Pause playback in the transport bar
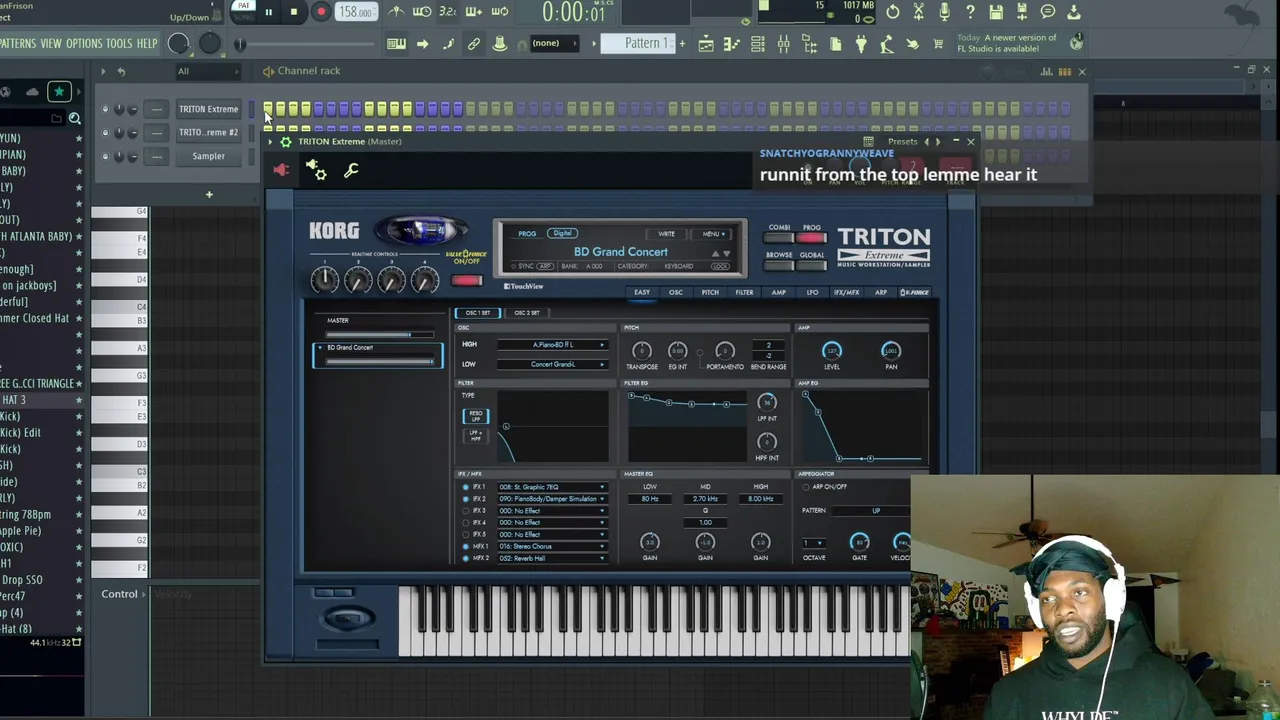Viewport: 1280px width, 720px height. tap(268, 12)
